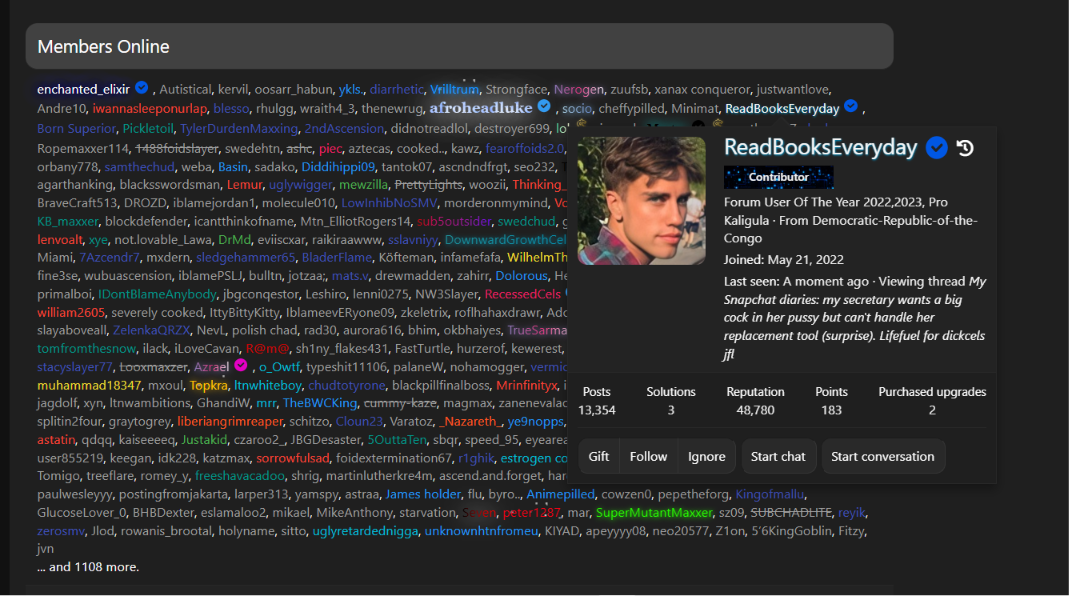Click the verified badge in the profile popup
The width and height of the screenshot is (1069, 596).
[x=937, y=148]
